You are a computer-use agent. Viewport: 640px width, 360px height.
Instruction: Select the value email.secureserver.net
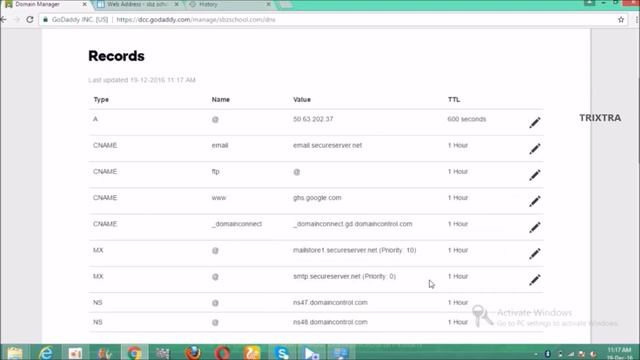point(327,145)
